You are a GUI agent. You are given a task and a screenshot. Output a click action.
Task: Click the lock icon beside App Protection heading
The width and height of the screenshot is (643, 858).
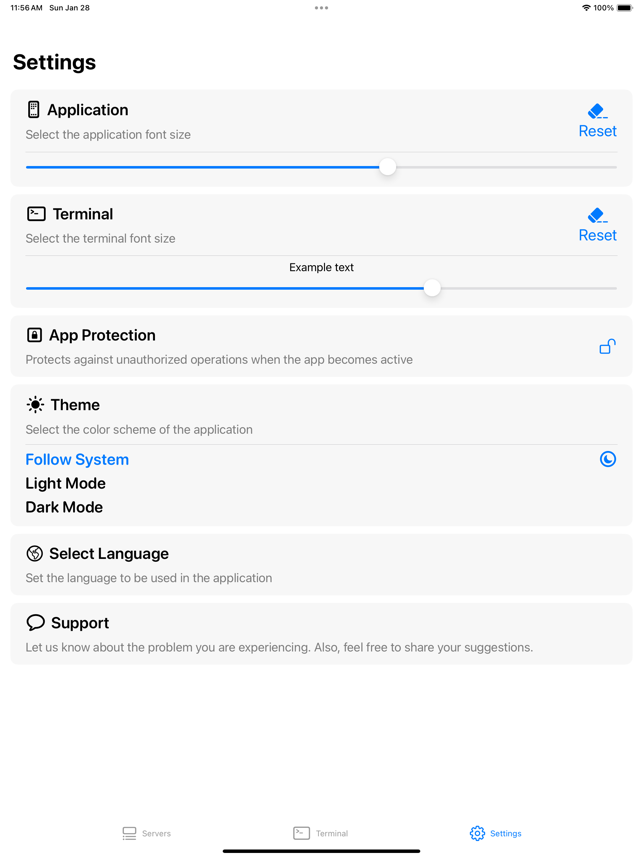(34, 335)
